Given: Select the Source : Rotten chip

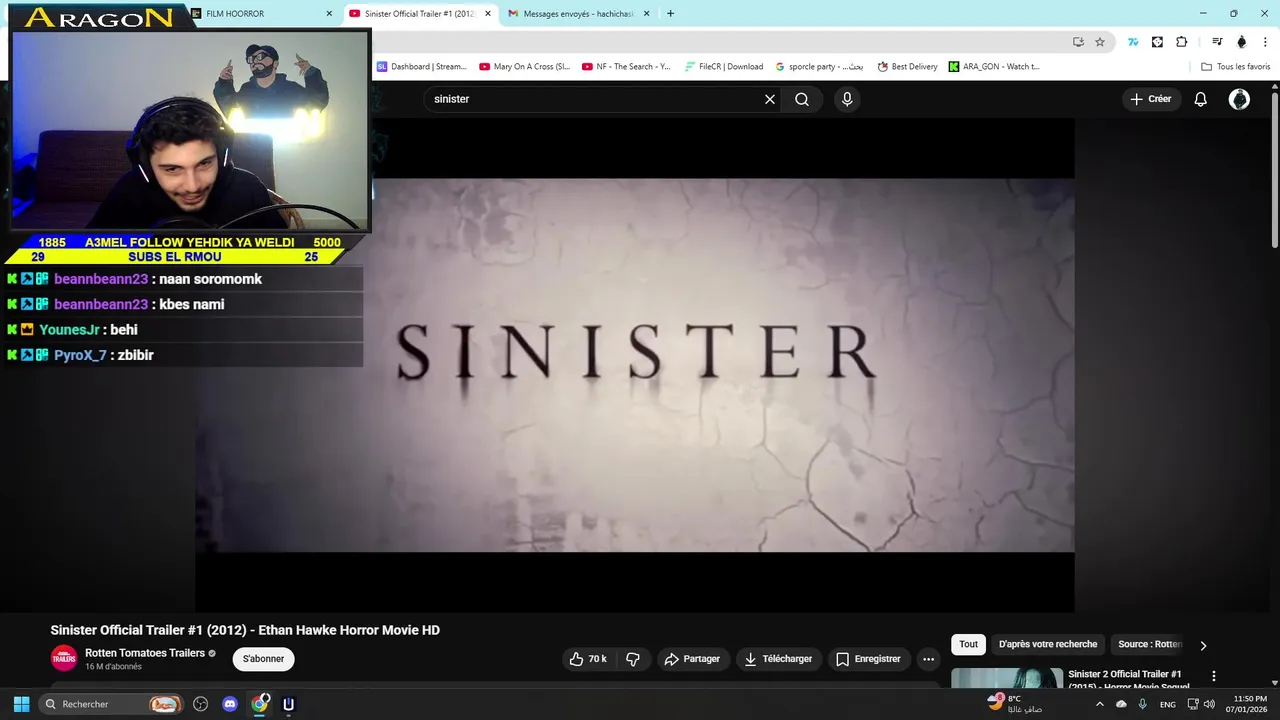Looking at the screenshot, I should 1150,644.
